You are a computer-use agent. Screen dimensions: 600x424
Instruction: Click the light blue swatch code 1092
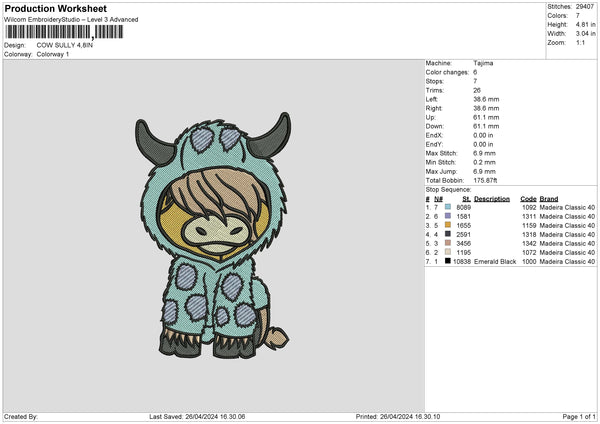point(448,207)
